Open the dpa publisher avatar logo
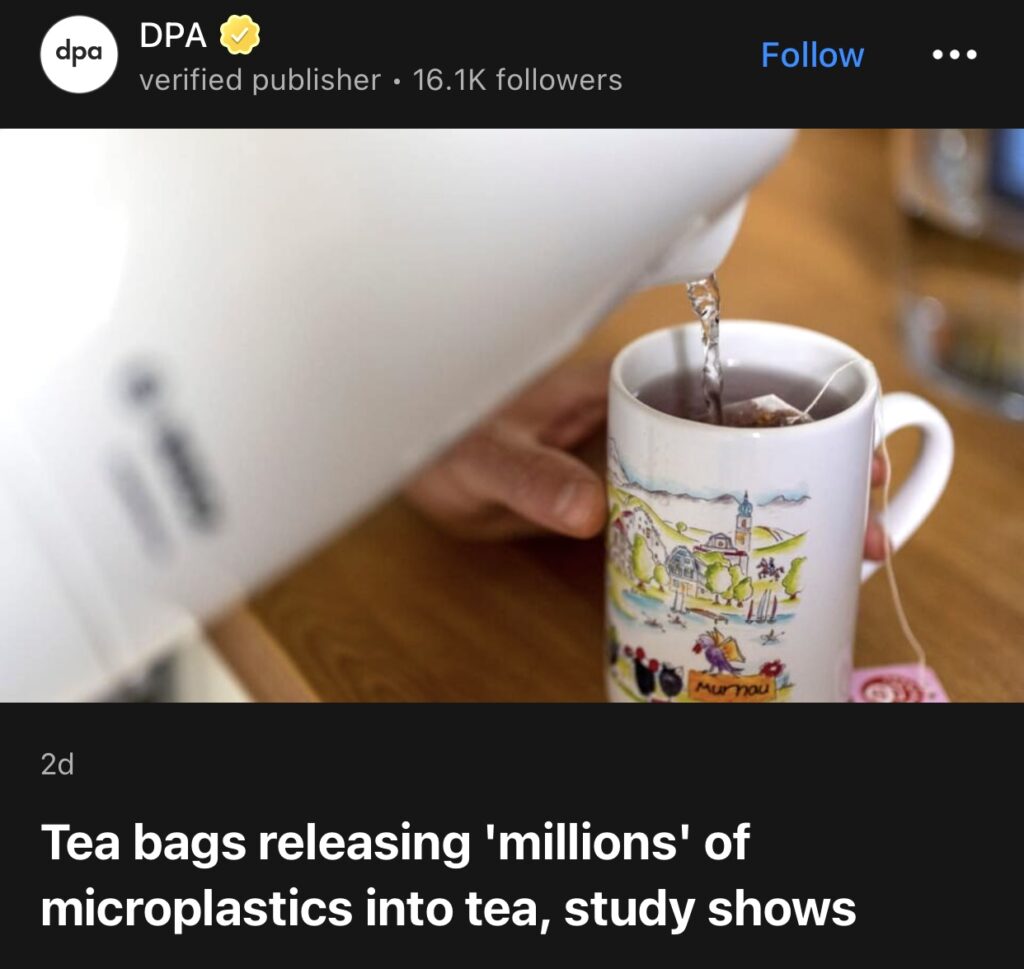The height and width of the screenshot is (969, 1024). tap(79, 54)
